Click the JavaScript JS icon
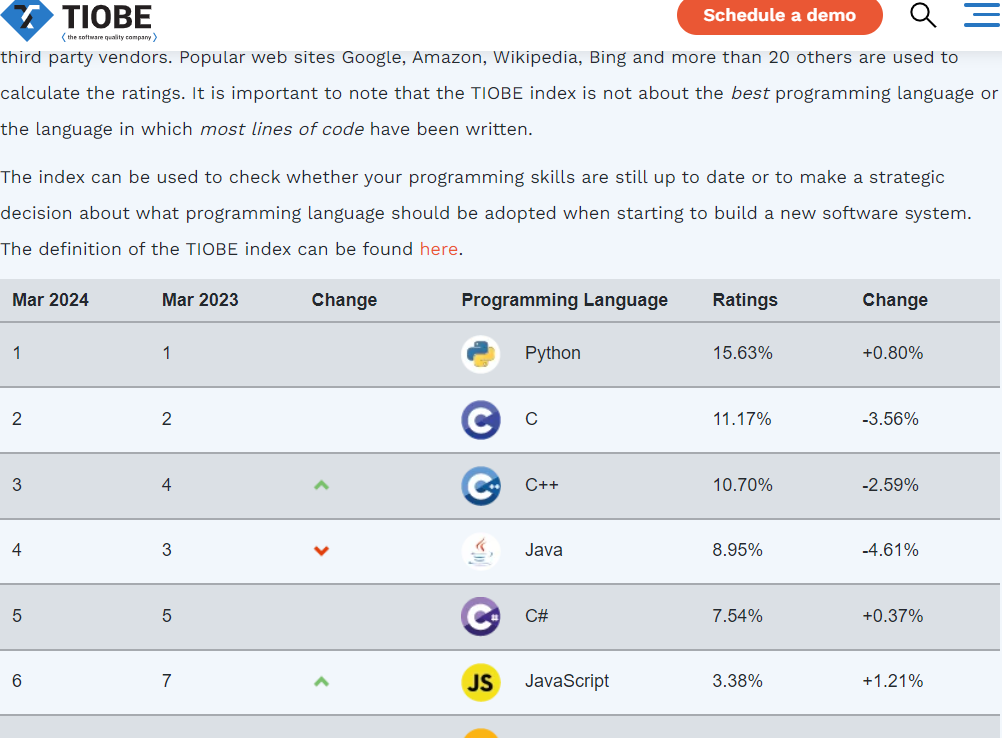Screen dimensions: 1002x738 click(x=481, y=682)
